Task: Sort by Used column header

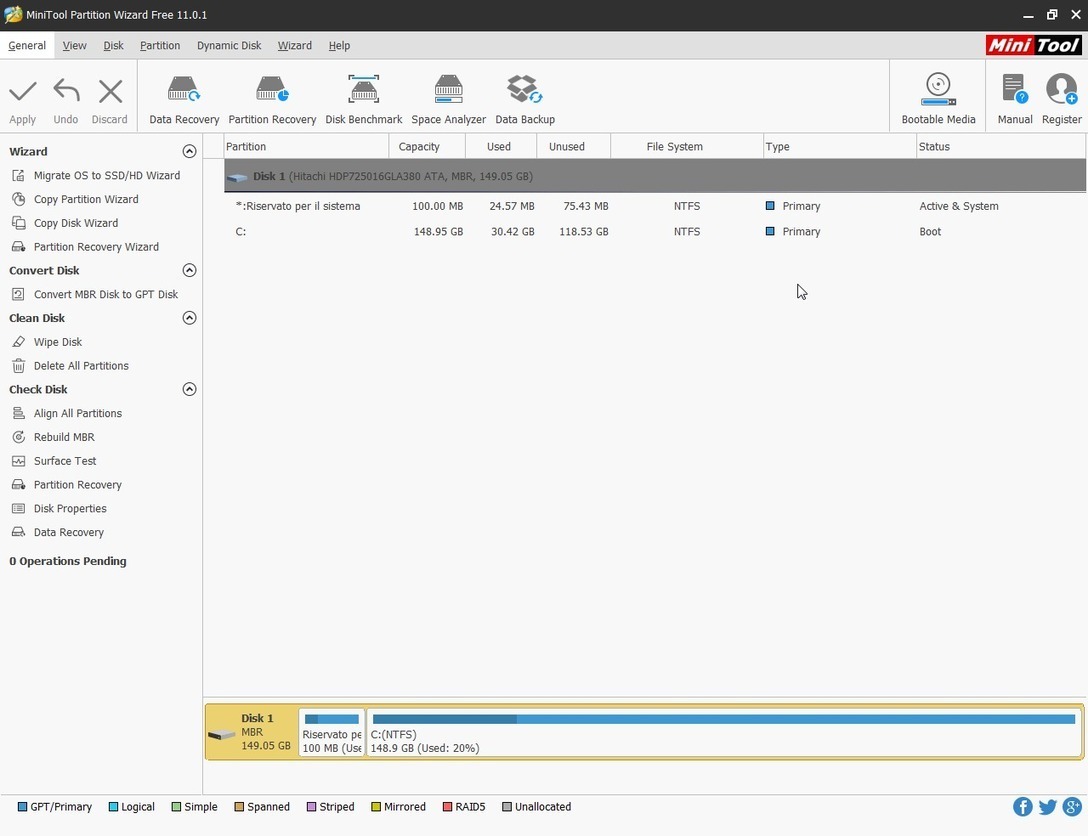Action: pyautogui.click(x=500, y=146)
